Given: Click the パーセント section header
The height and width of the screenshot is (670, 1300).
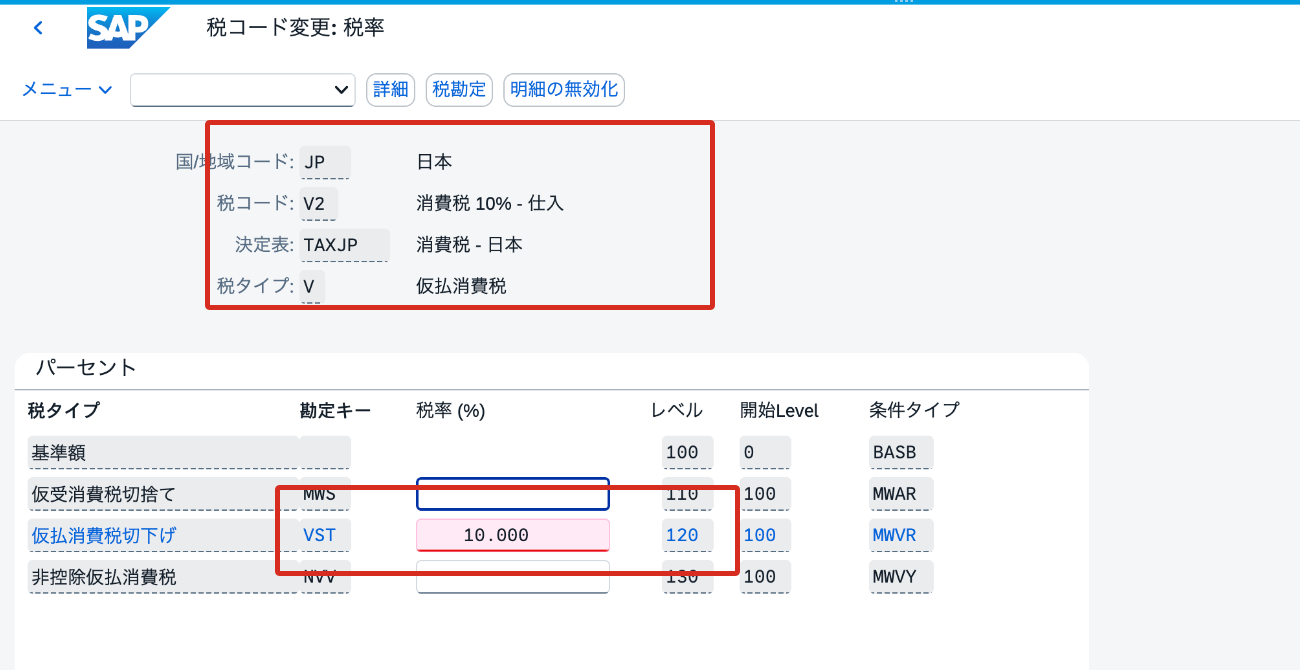Looking at the screenshot, I should [x=86, y=368].
